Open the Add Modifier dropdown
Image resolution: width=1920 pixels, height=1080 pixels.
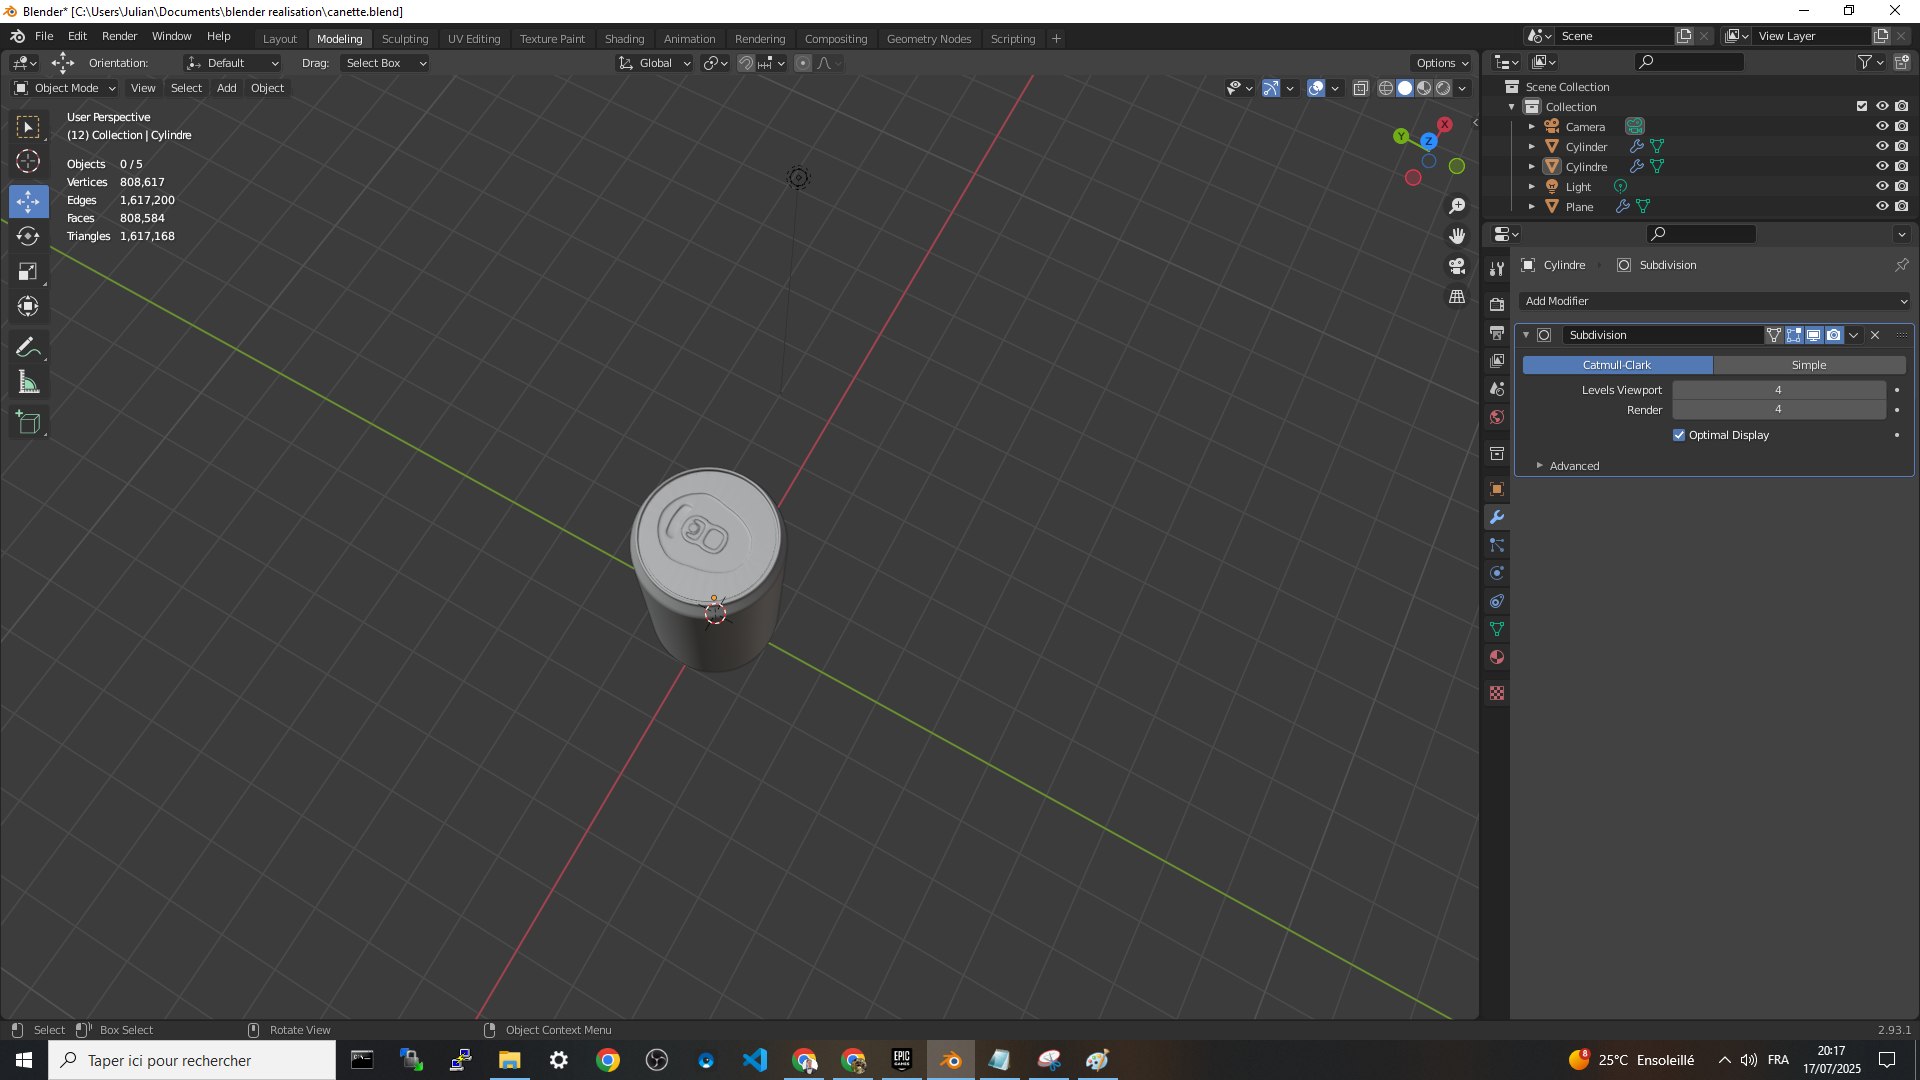coord(1715,301)
